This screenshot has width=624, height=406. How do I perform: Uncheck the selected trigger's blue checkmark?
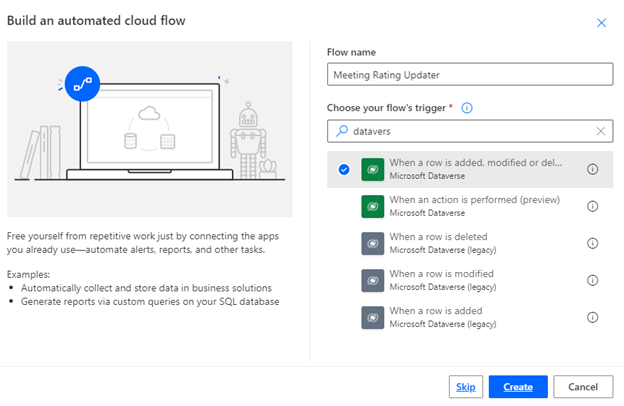344,170
